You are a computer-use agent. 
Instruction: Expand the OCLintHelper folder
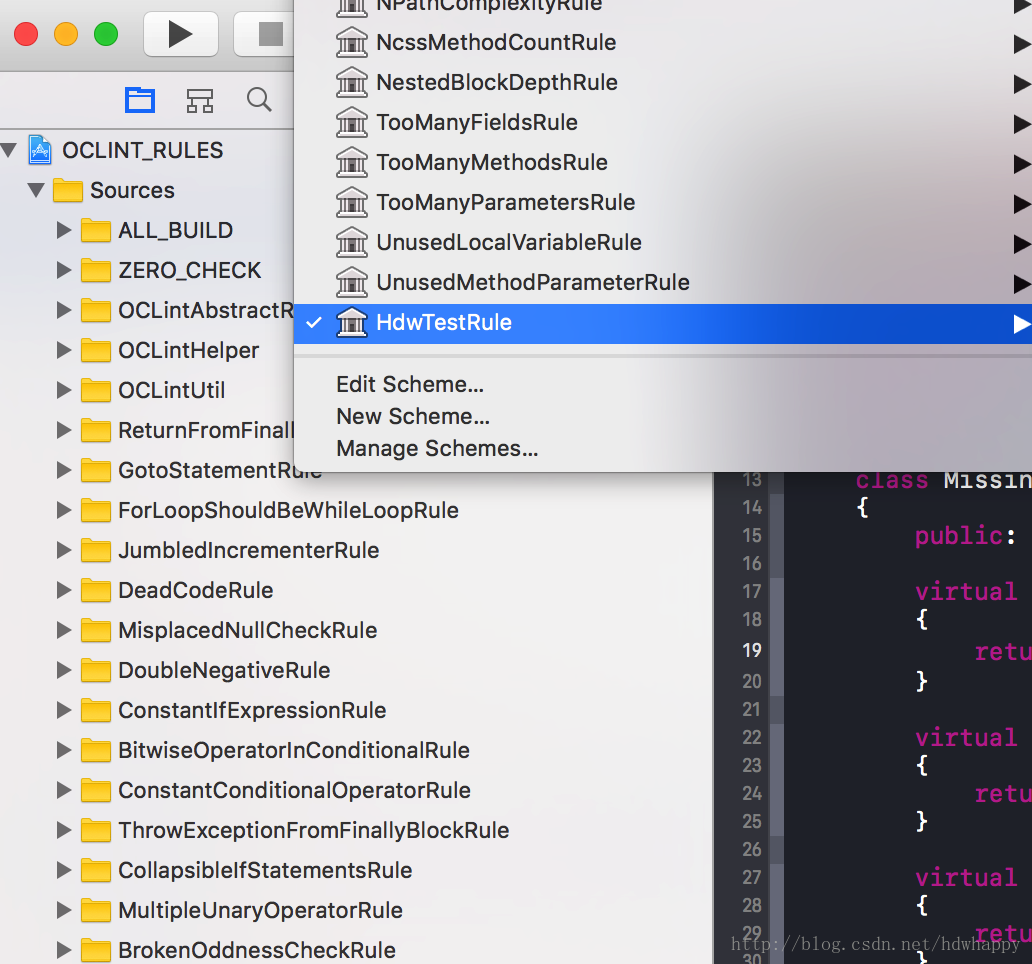tap(64, 350)
